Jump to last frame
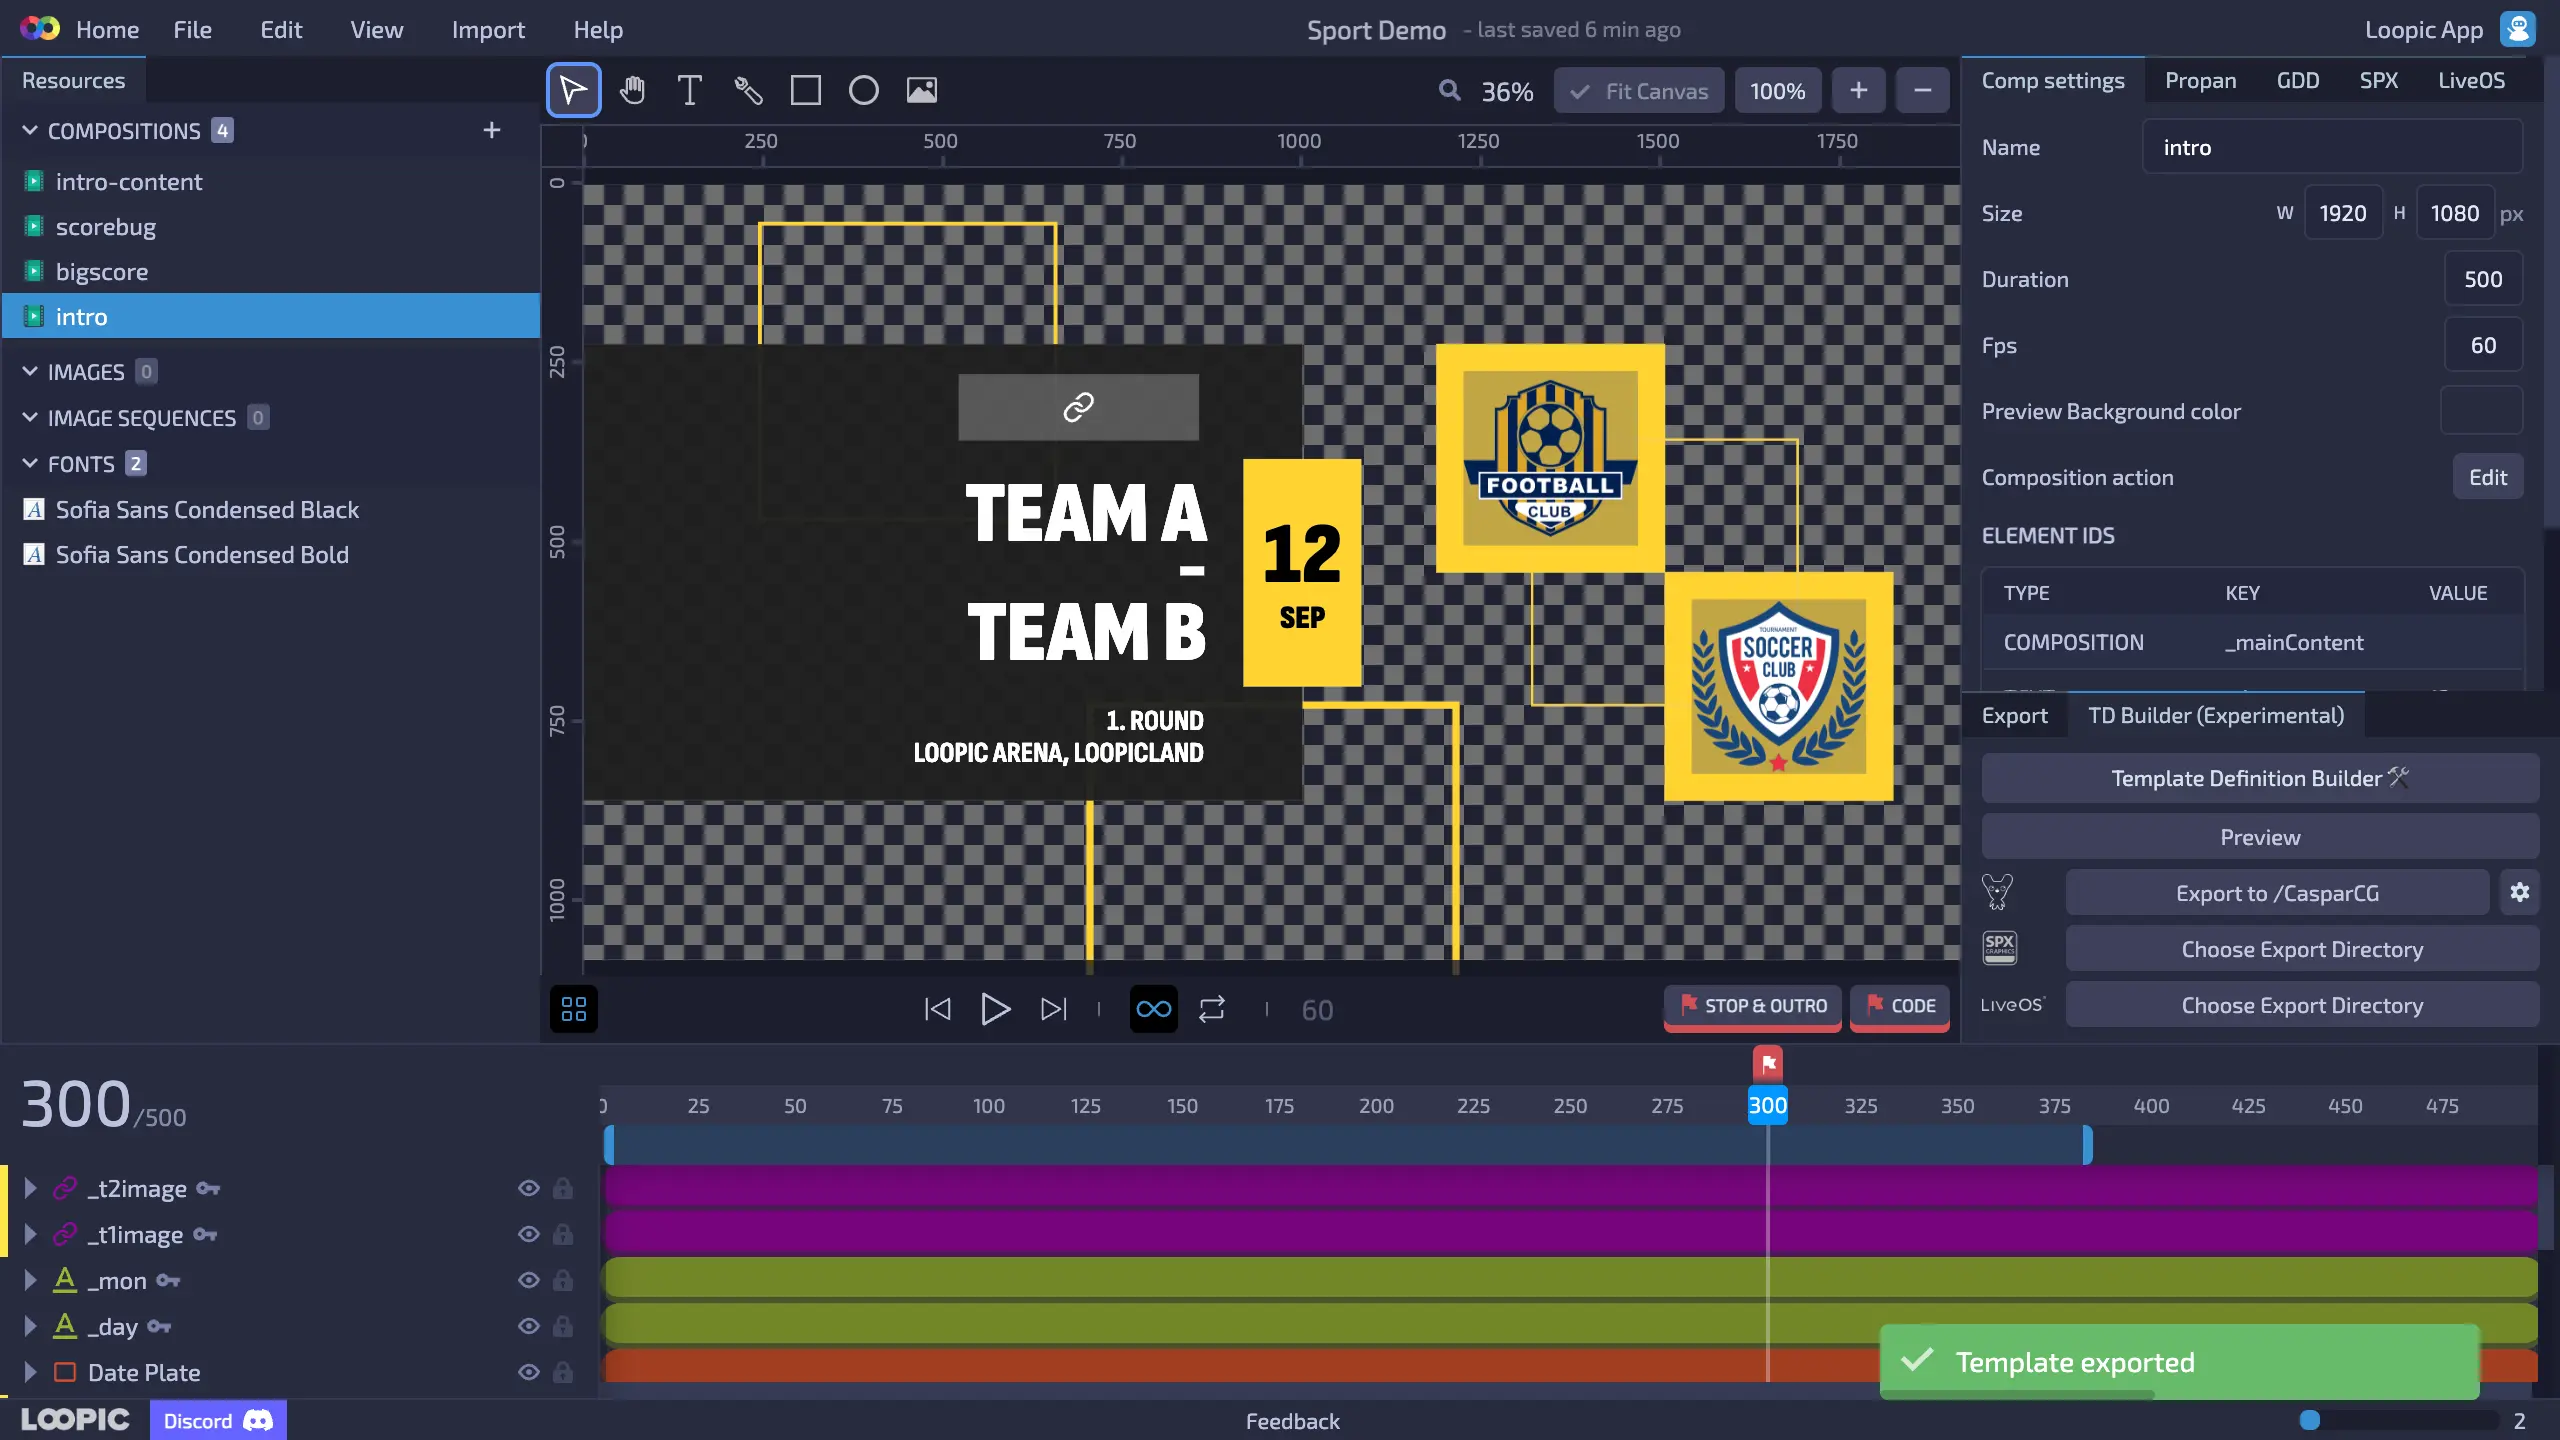 [x=1054, y=1009]
